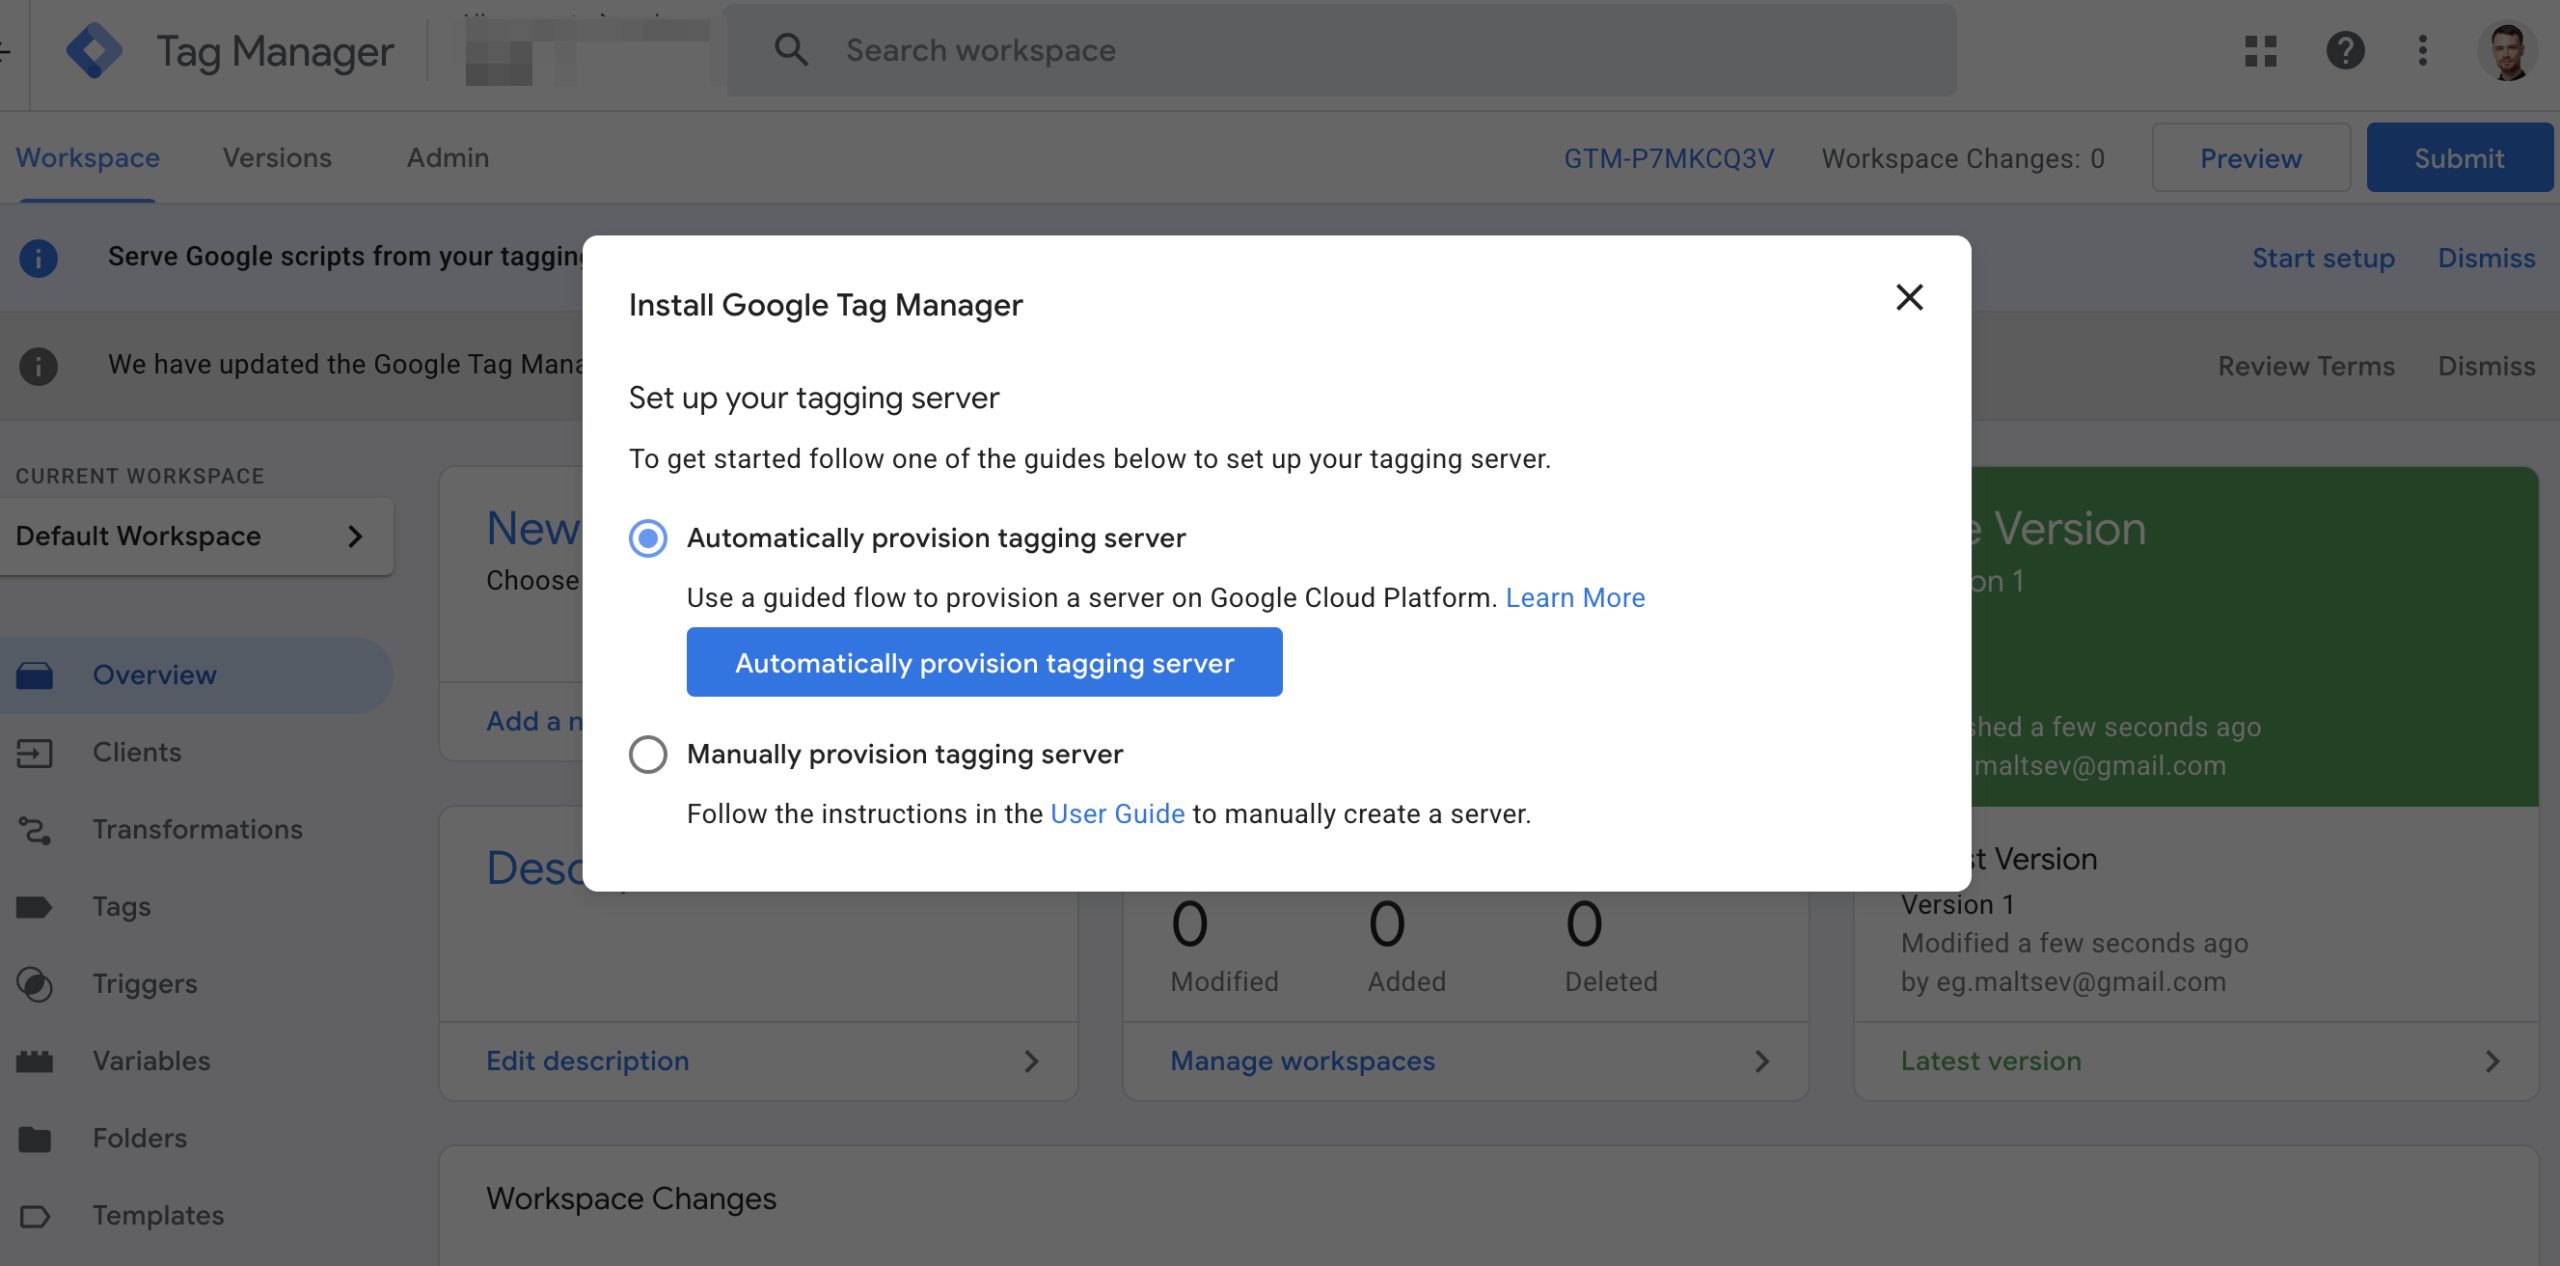Screen dimensions: 2560x1266
Task: Select the Triggers icon in sidebar
Action: 35,984
